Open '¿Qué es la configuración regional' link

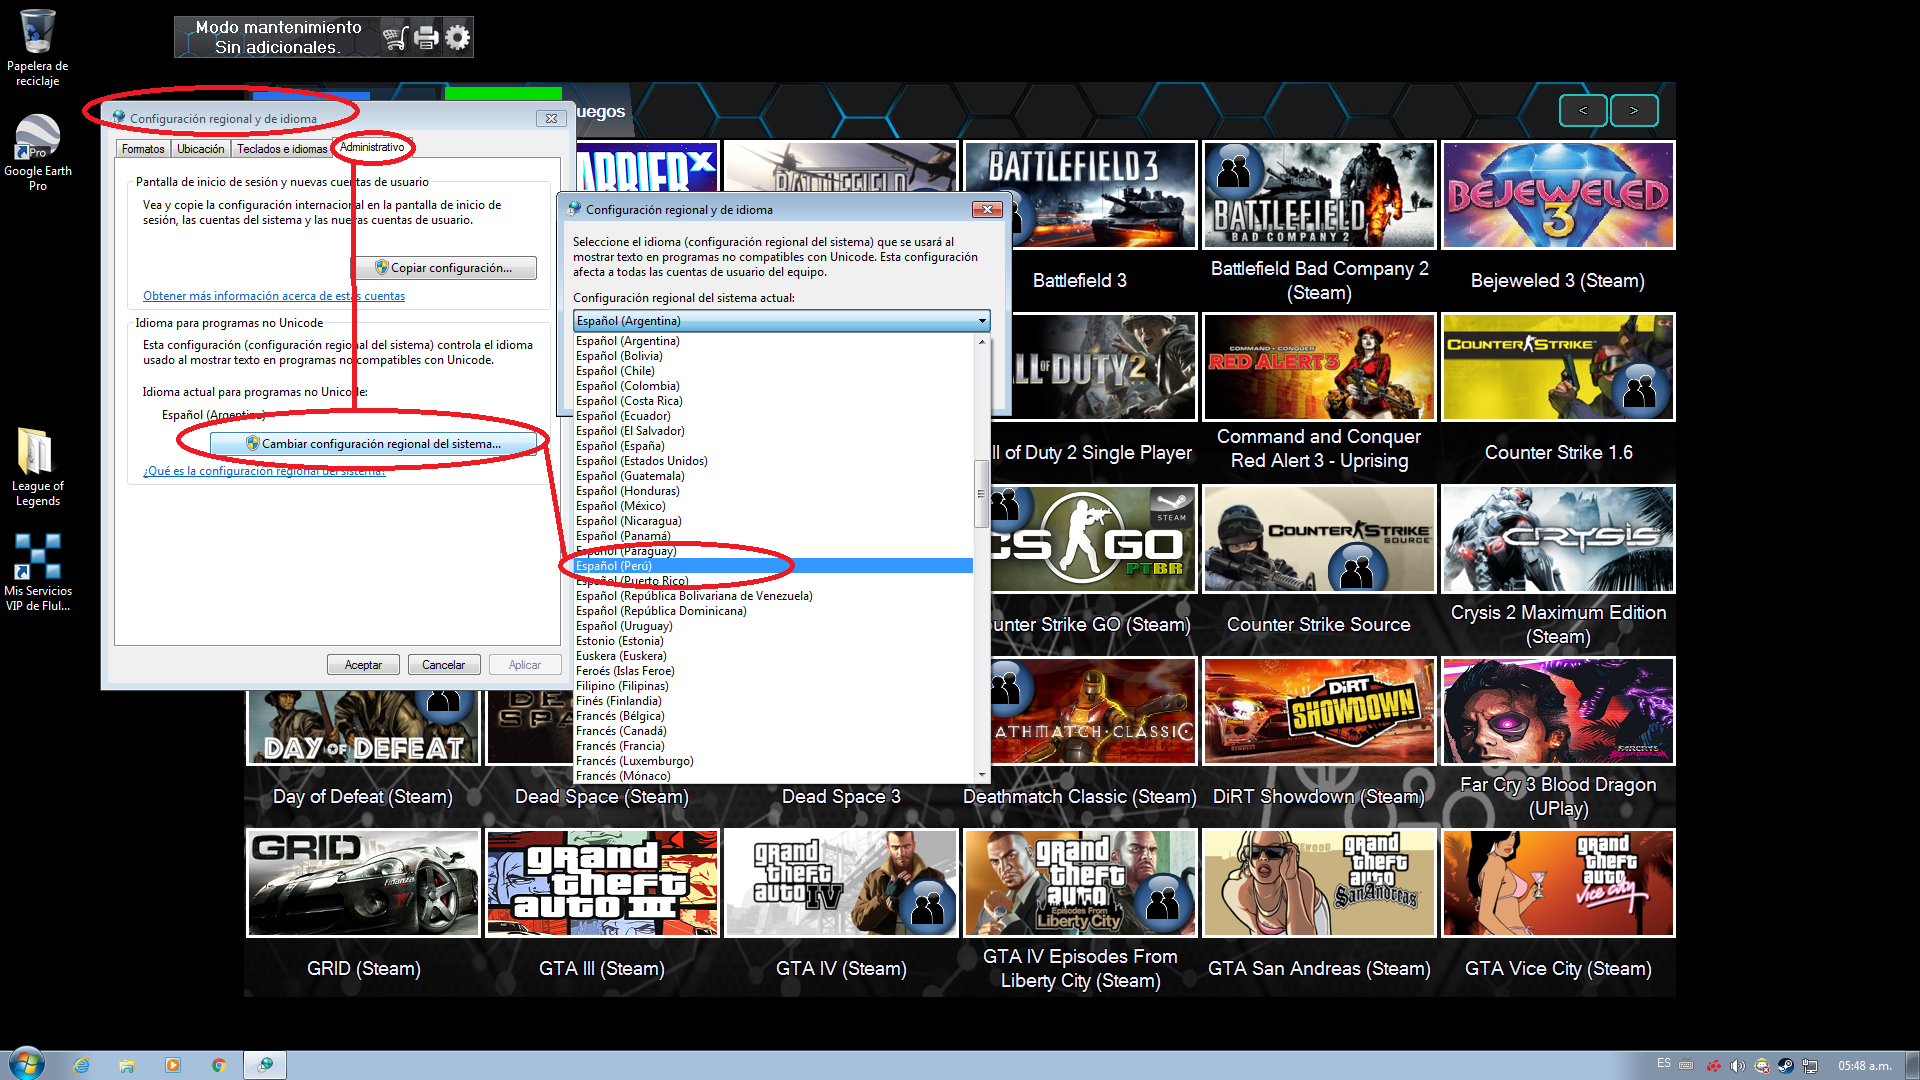coord(264,471)
